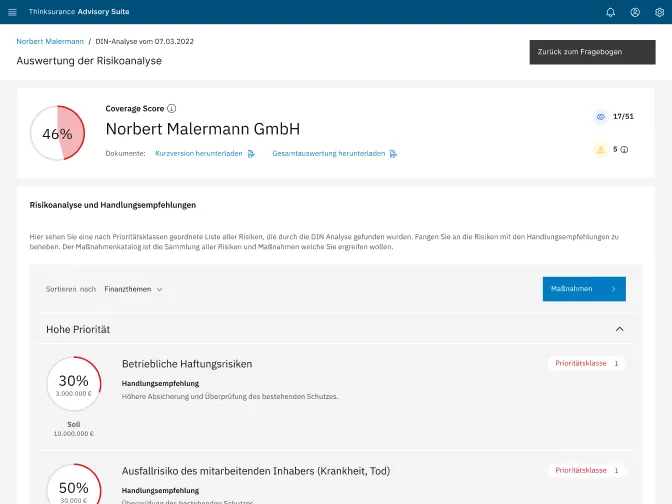Go to Norbert Malermann breadcrumb

click(50, 42)
